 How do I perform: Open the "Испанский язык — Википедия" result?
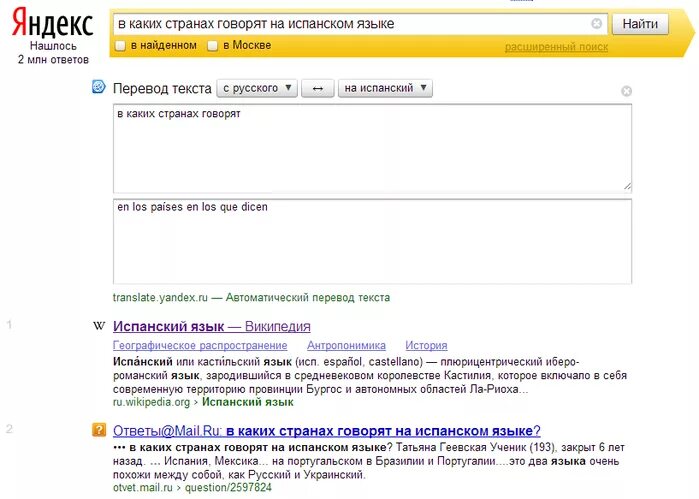click(x=211, y=326)
